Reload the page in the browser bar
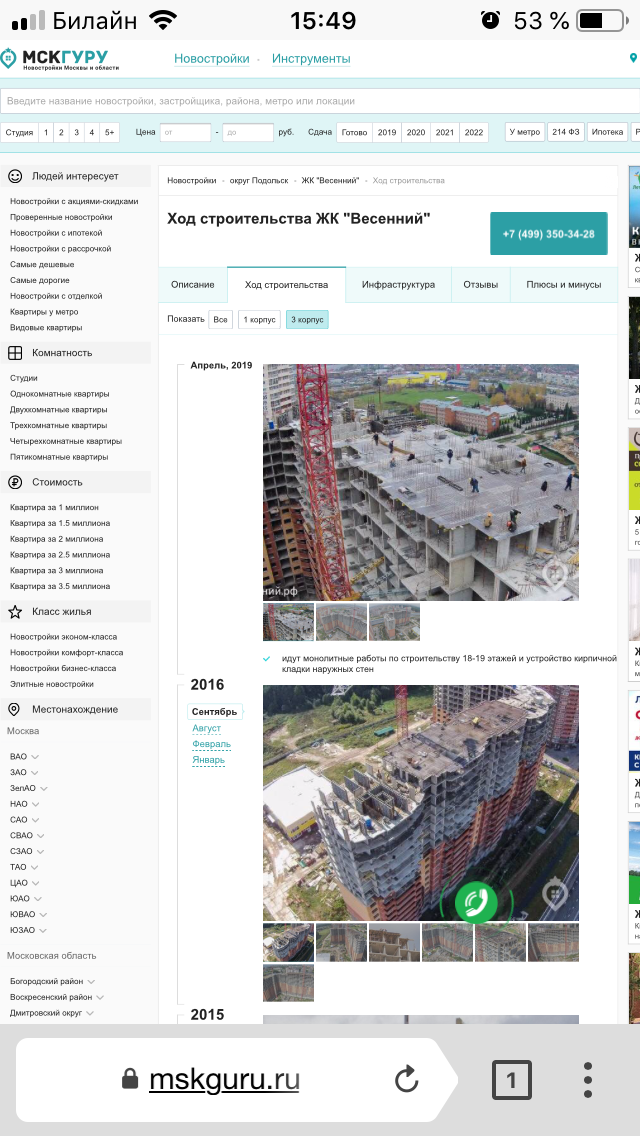This screenshot has width=640, height=1136. click(x=406, y=1080)
